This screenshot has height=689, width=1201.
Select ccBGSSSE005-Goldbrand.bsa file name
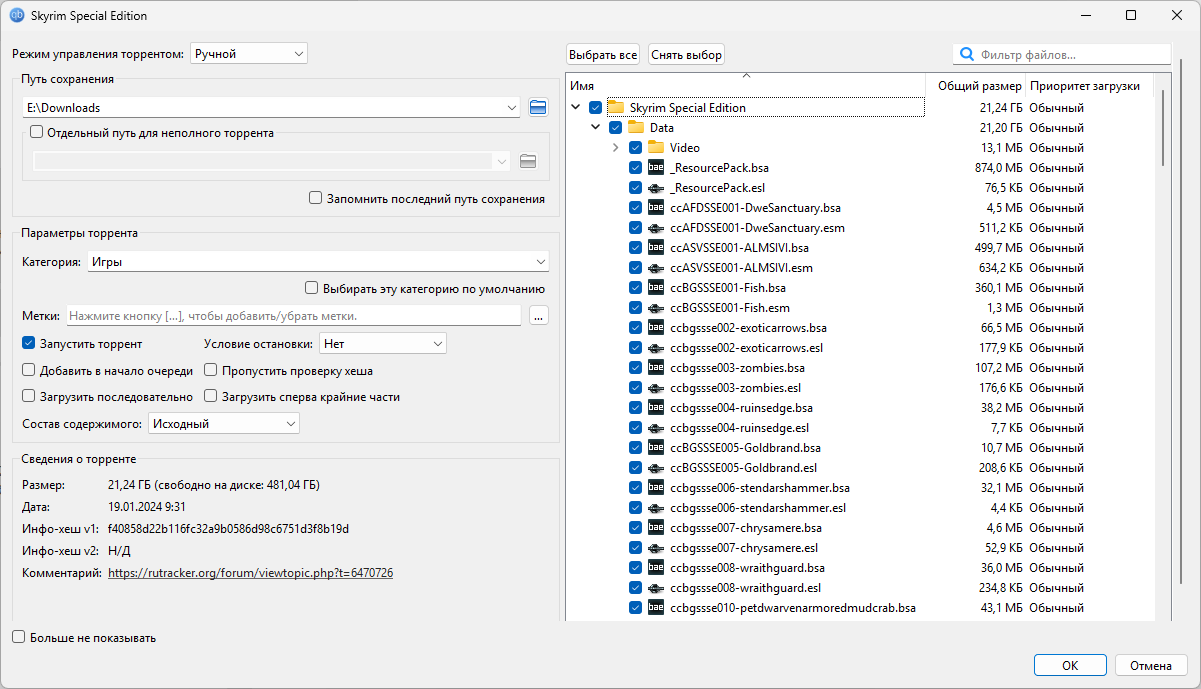tap(745, 447)
